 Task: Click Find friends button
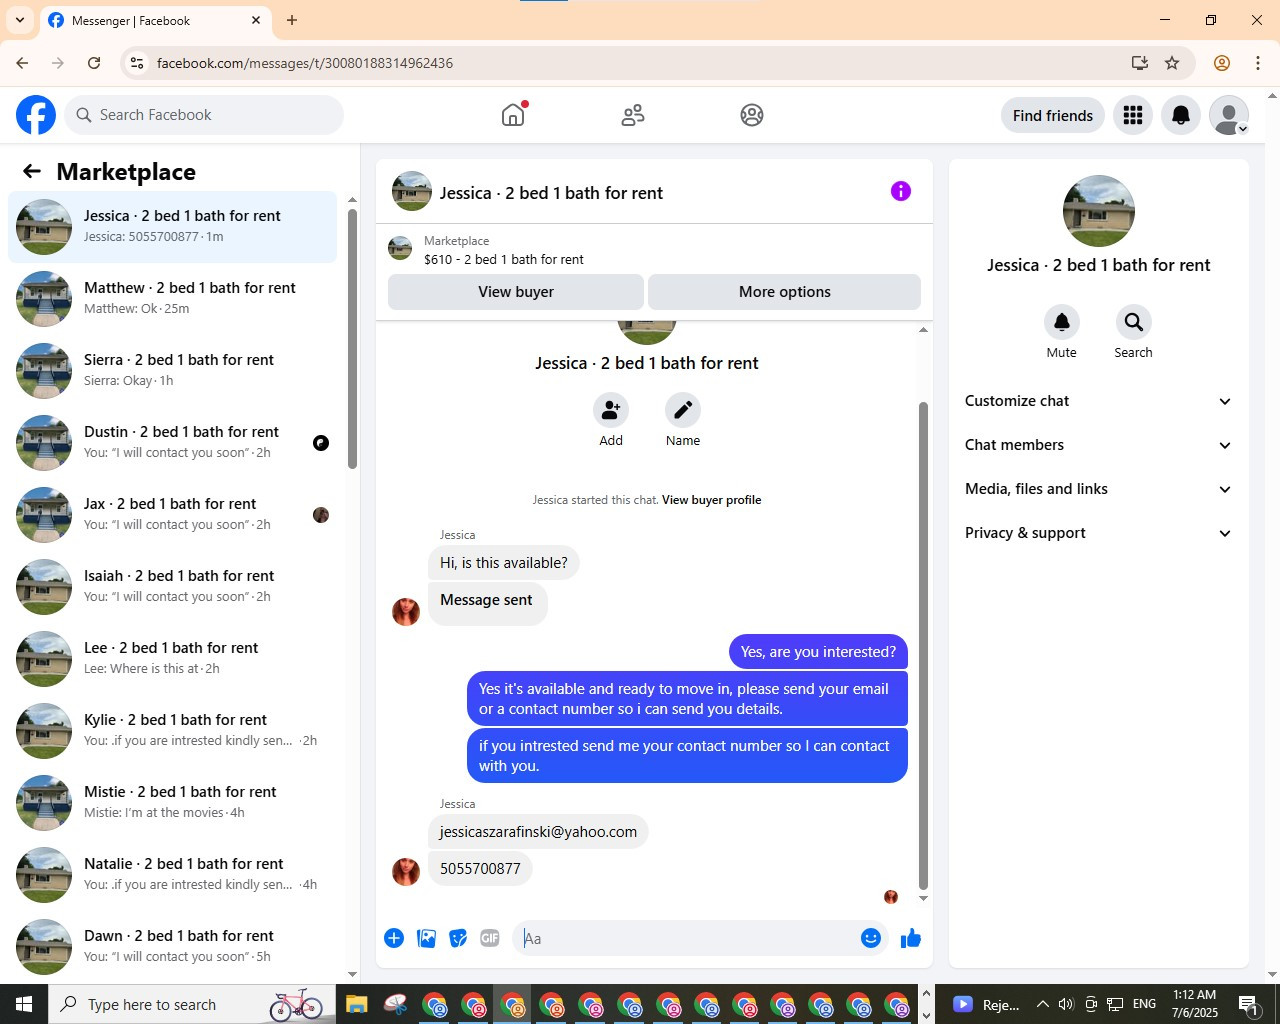tap(1053, 115)
